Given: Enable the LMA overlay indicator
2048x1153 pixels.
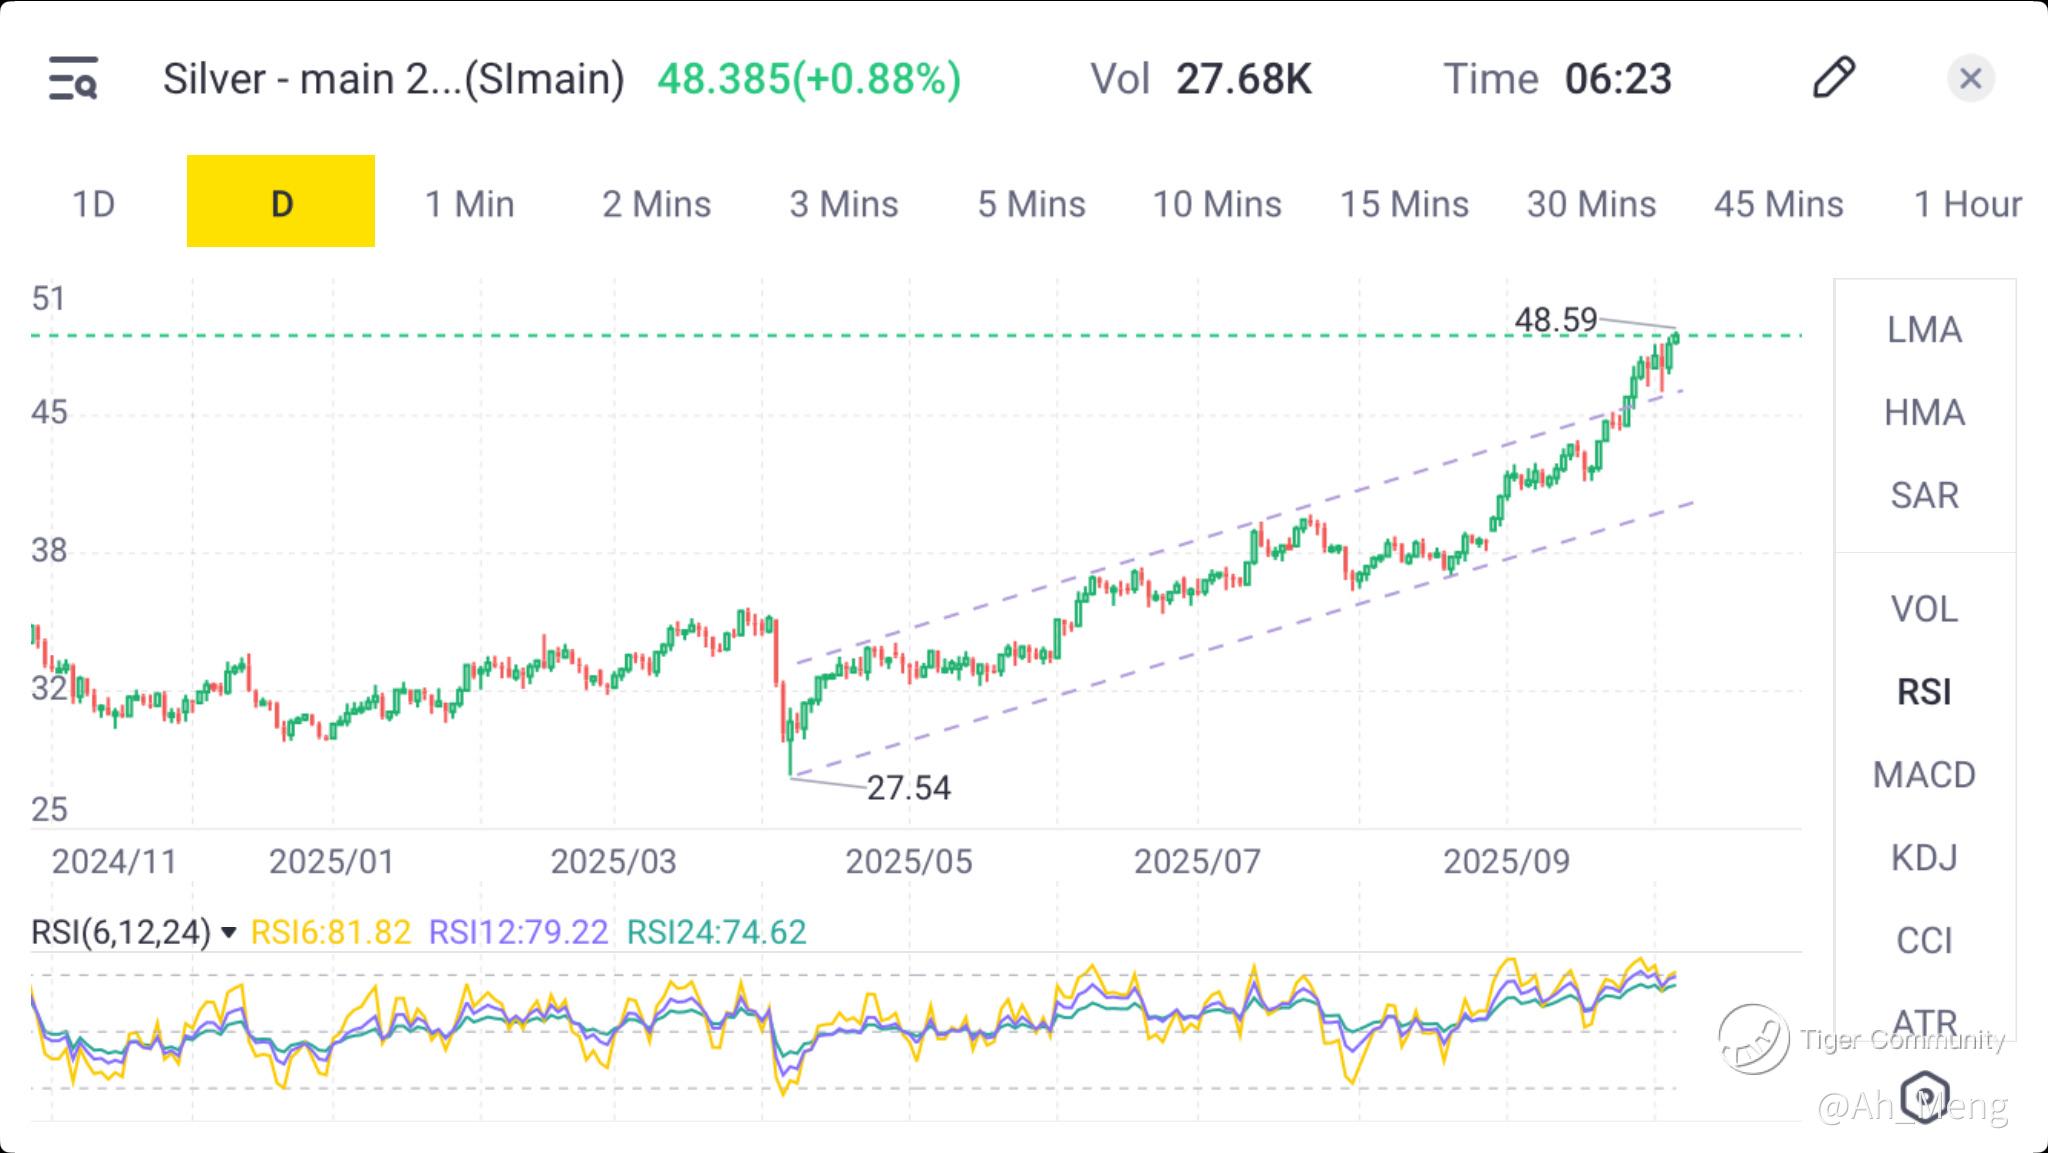Looking at the screenshot, I should [1923, 330].
